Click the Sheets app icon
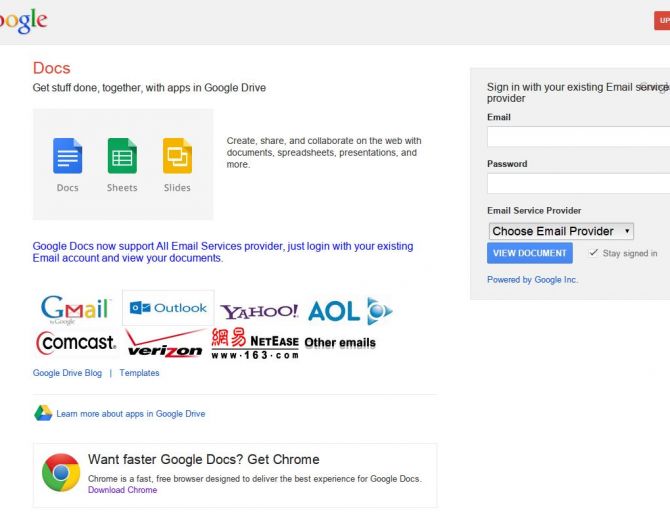Image resolution: width=670 pixels, height=512 pixels. pos(122,156)
